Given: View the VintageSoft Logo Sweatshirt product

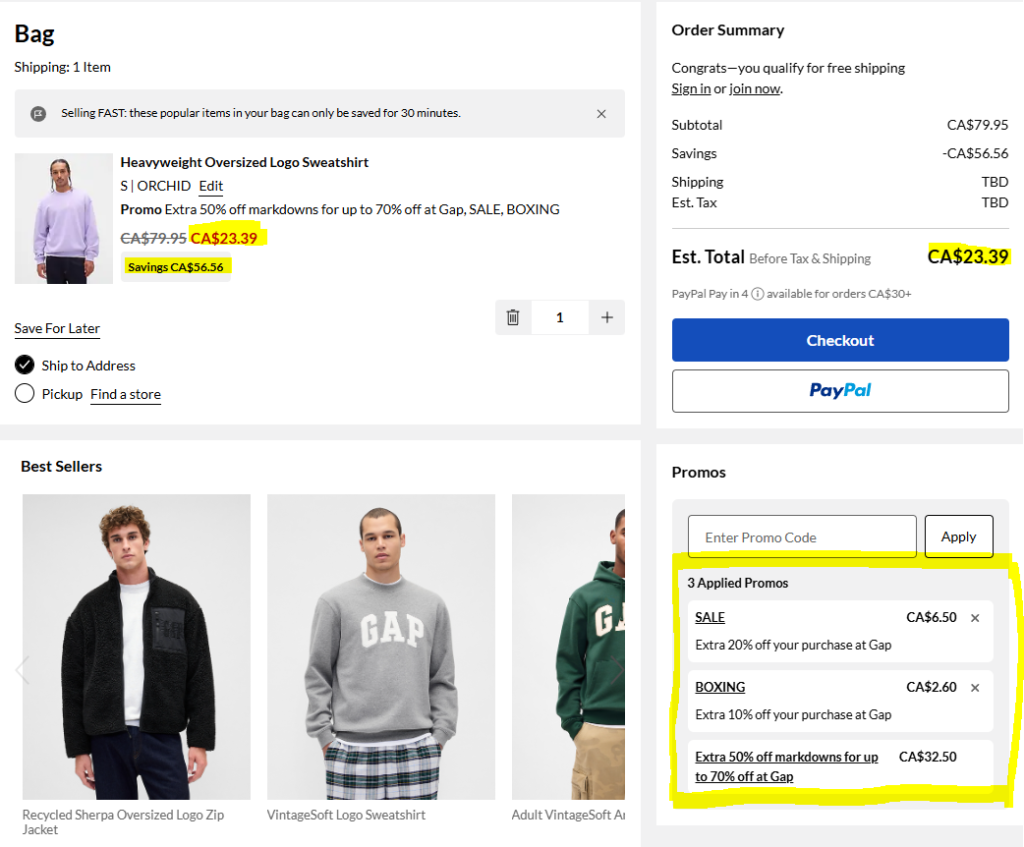Looking at the screenshot, I should click(380, 647).
